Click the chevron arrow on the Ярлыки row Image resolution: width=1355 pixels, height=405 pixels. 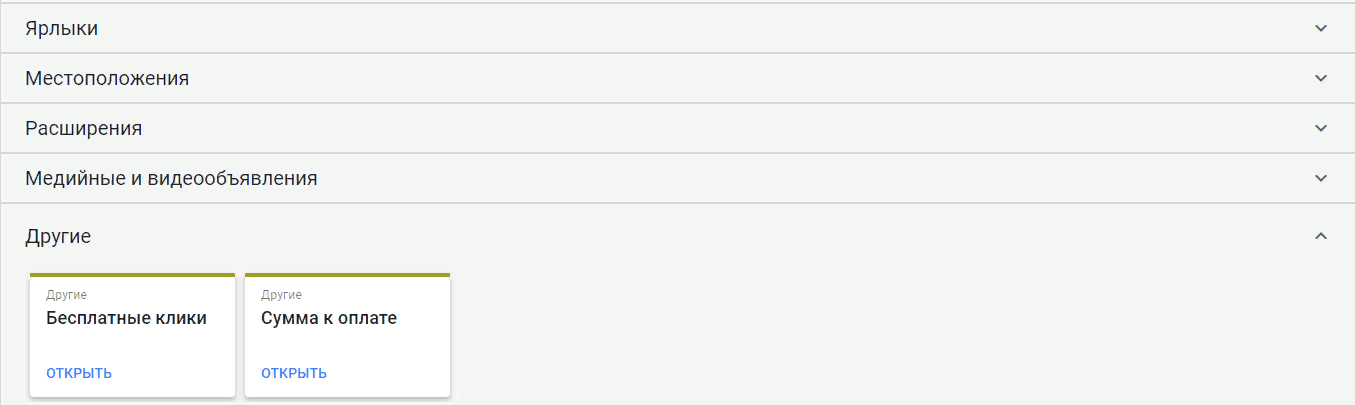click(1321, 29)
